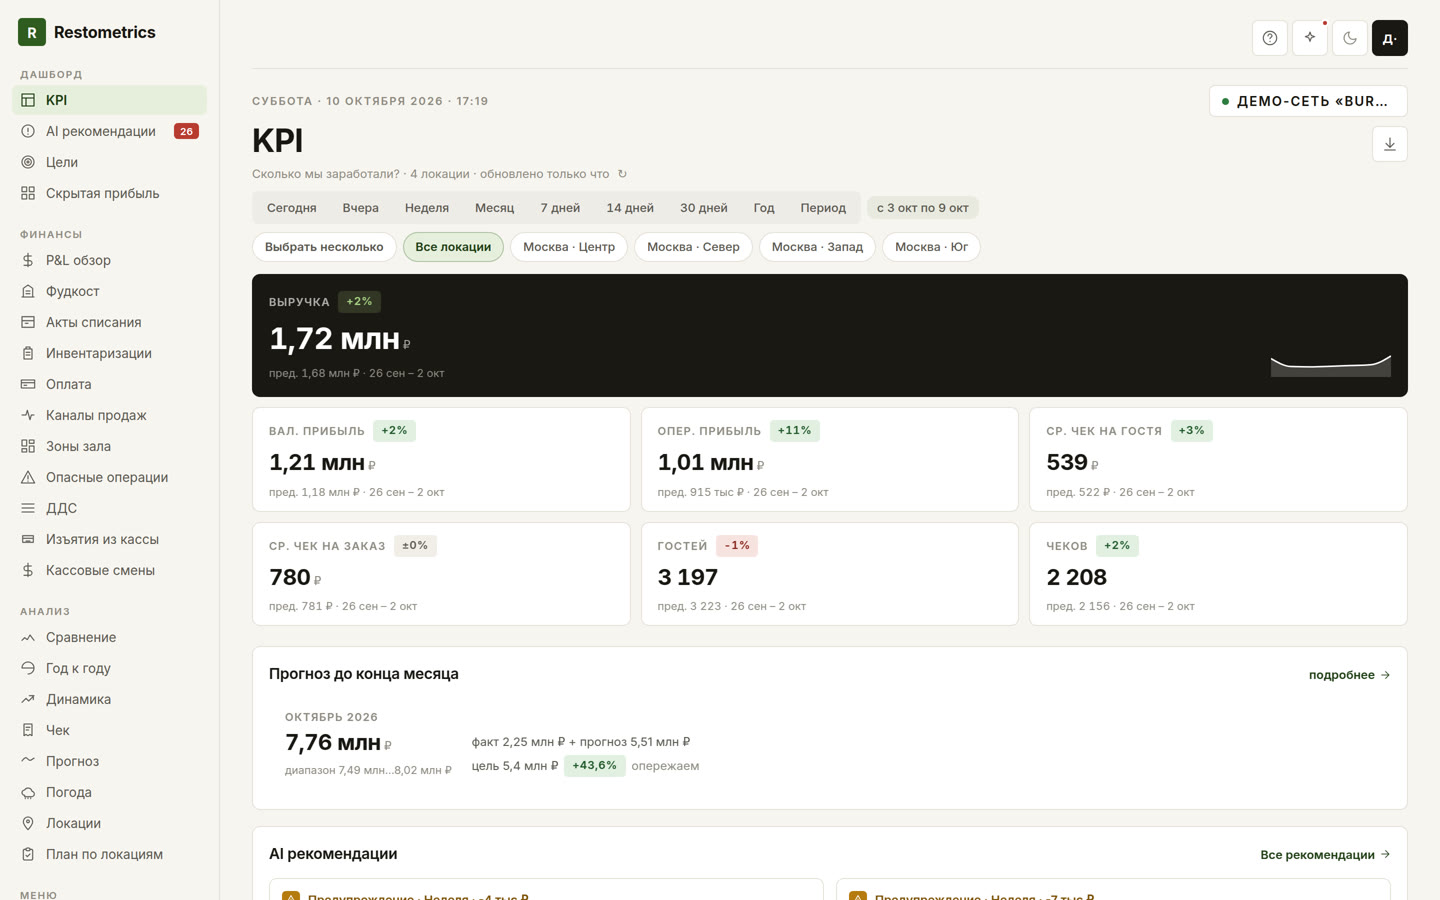1440x900 pixels.
Task: Click the +43,6% goal badge
Action: click(594, 766)
